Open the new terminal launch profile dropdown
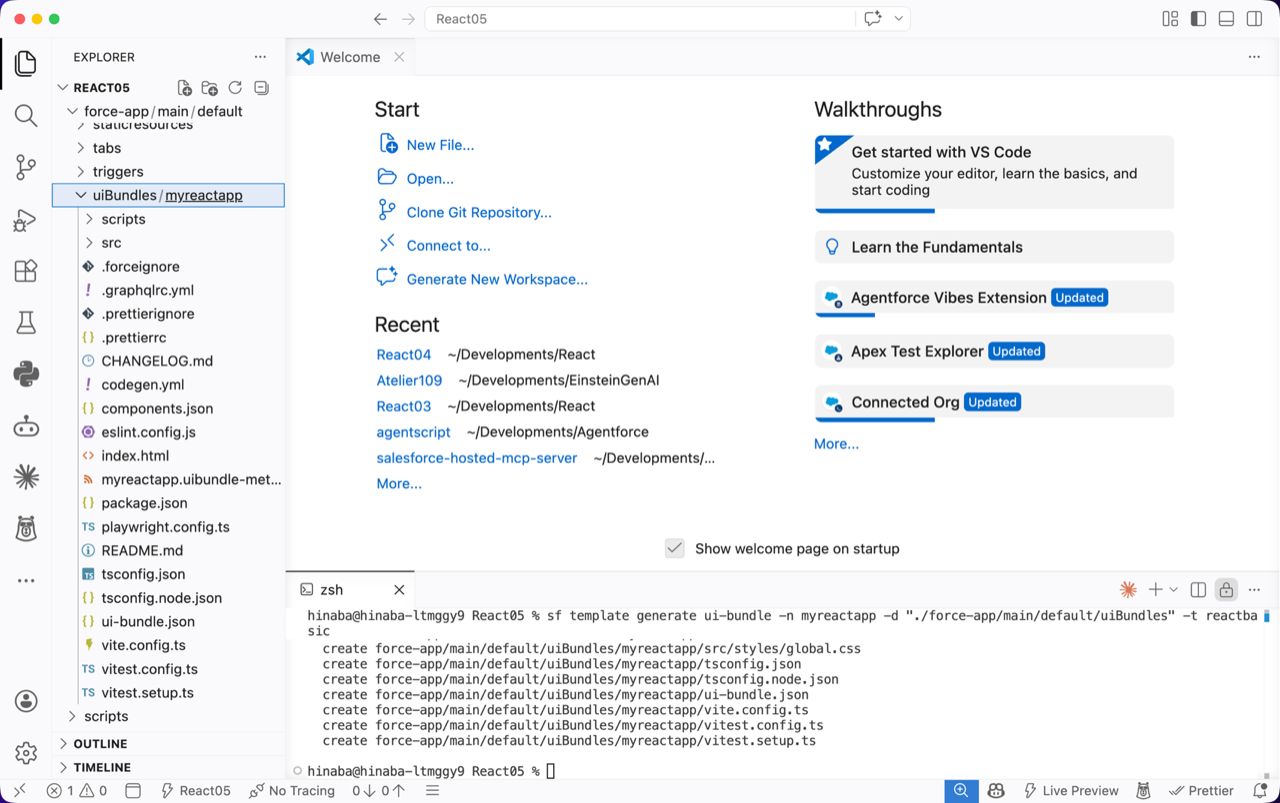The width and height of the screenshot is (1280, 803). 1174,590
